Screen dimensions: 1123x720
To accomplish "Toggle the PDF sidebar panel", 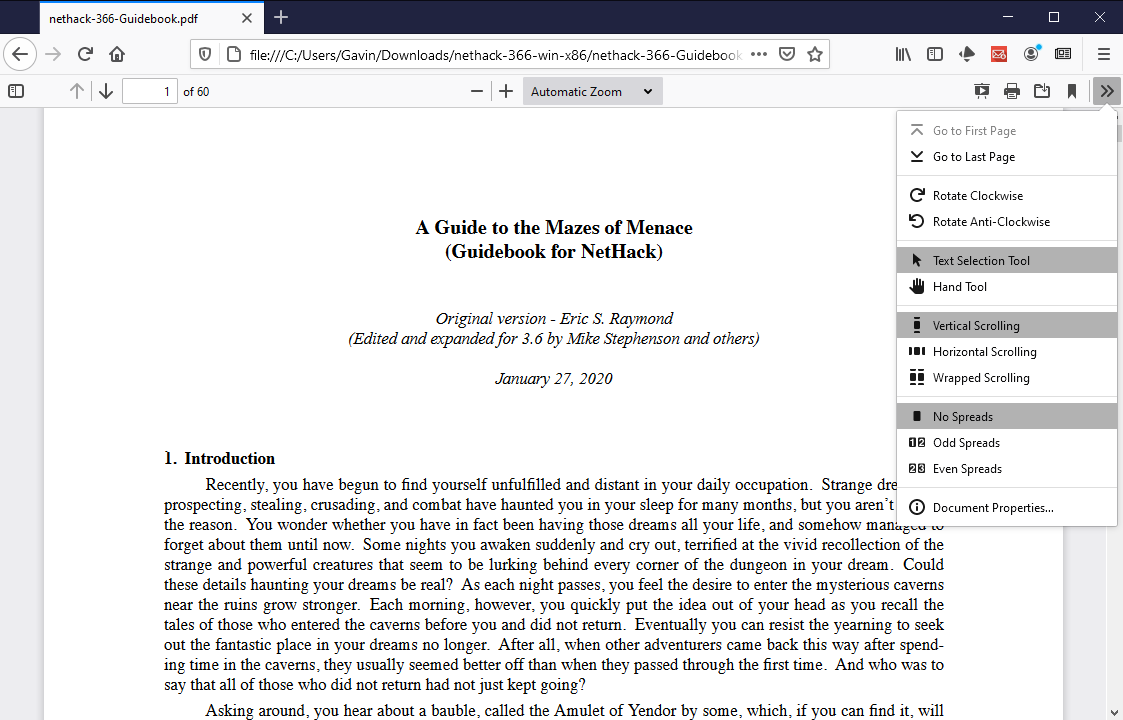I will pyautogui.click(x=16, y=91).
